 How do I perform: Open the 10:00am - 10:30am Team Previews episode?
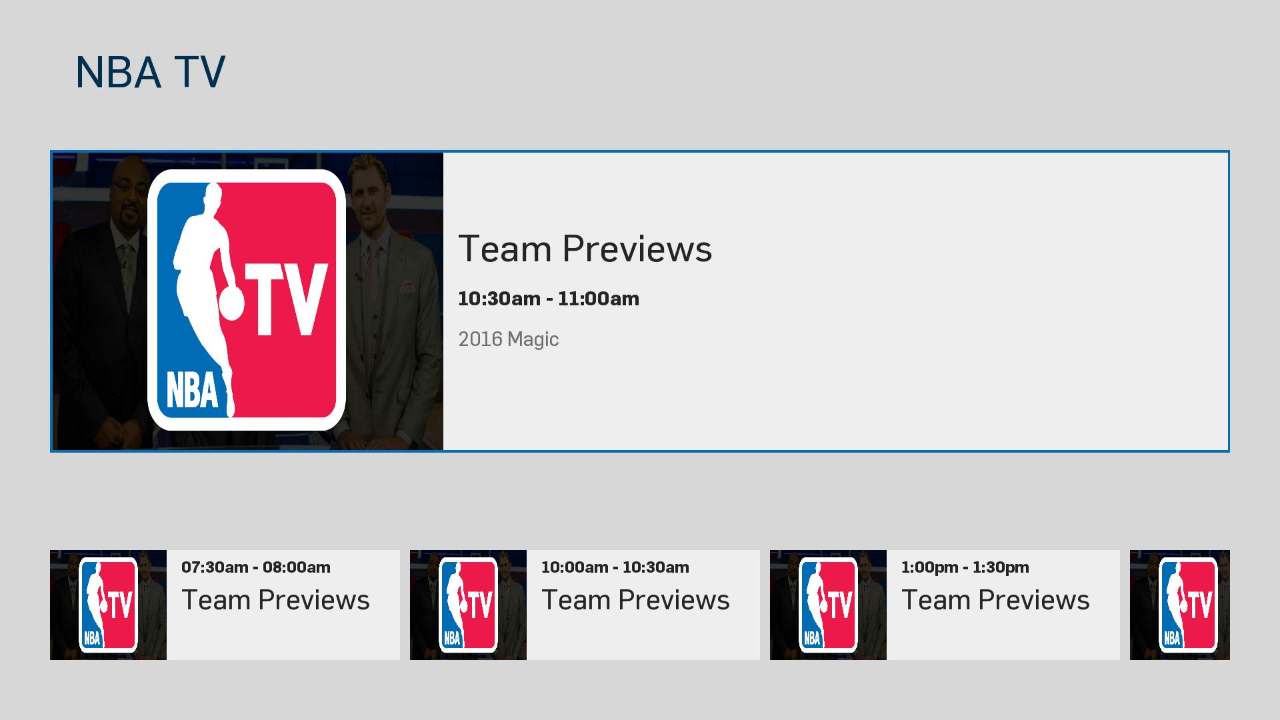(585, 605)
